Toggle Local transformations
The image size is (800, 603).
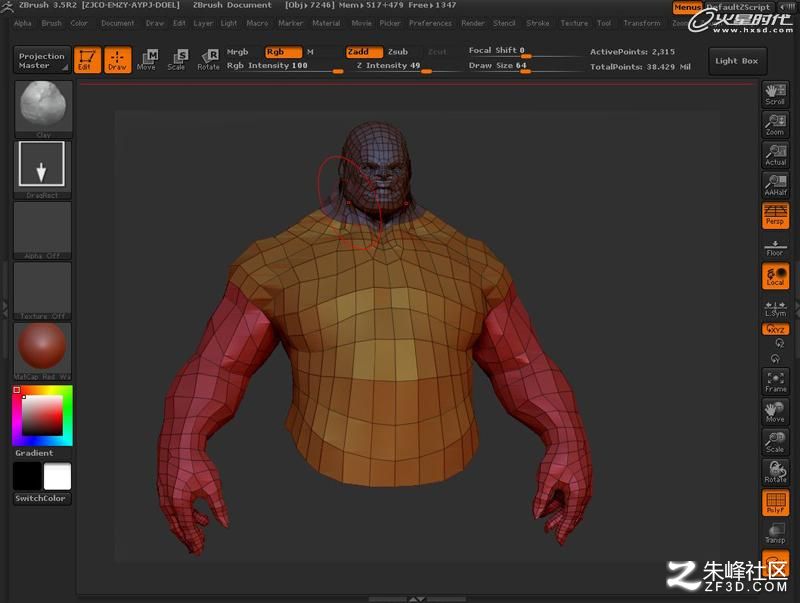(775, 276)
